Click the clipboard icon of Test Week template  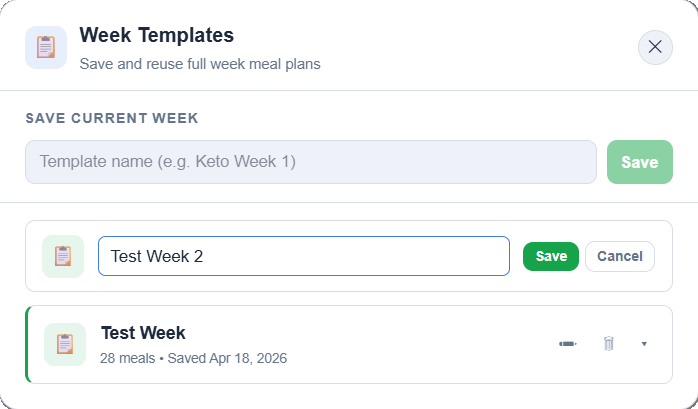65,344
